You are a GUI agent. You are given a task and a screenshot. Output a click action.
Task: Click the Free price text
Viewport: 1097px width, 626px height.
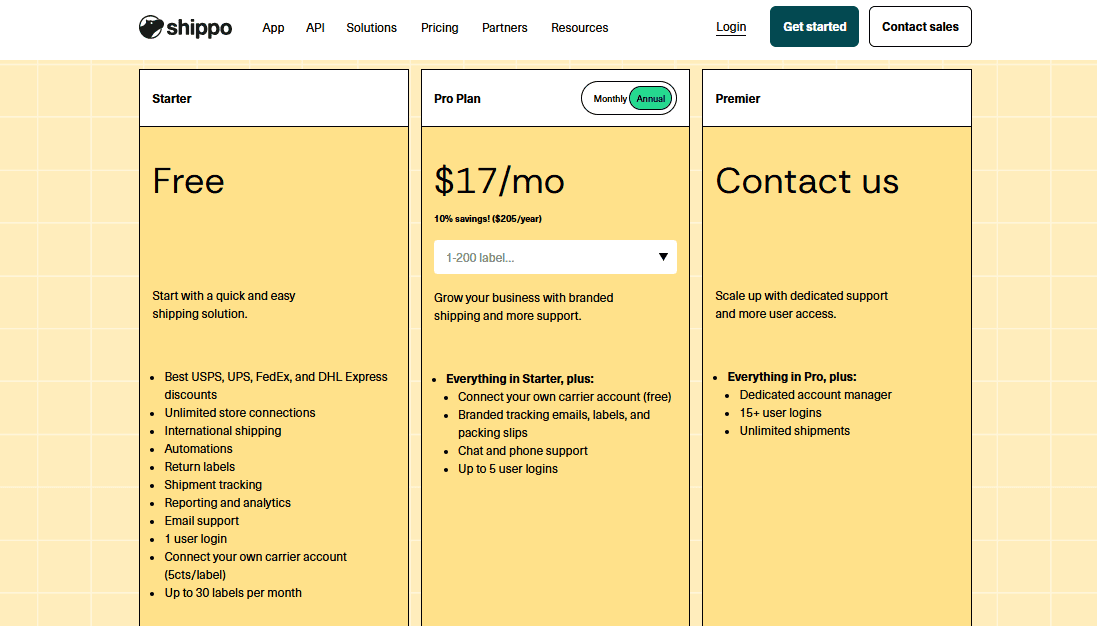click(188, 181)
